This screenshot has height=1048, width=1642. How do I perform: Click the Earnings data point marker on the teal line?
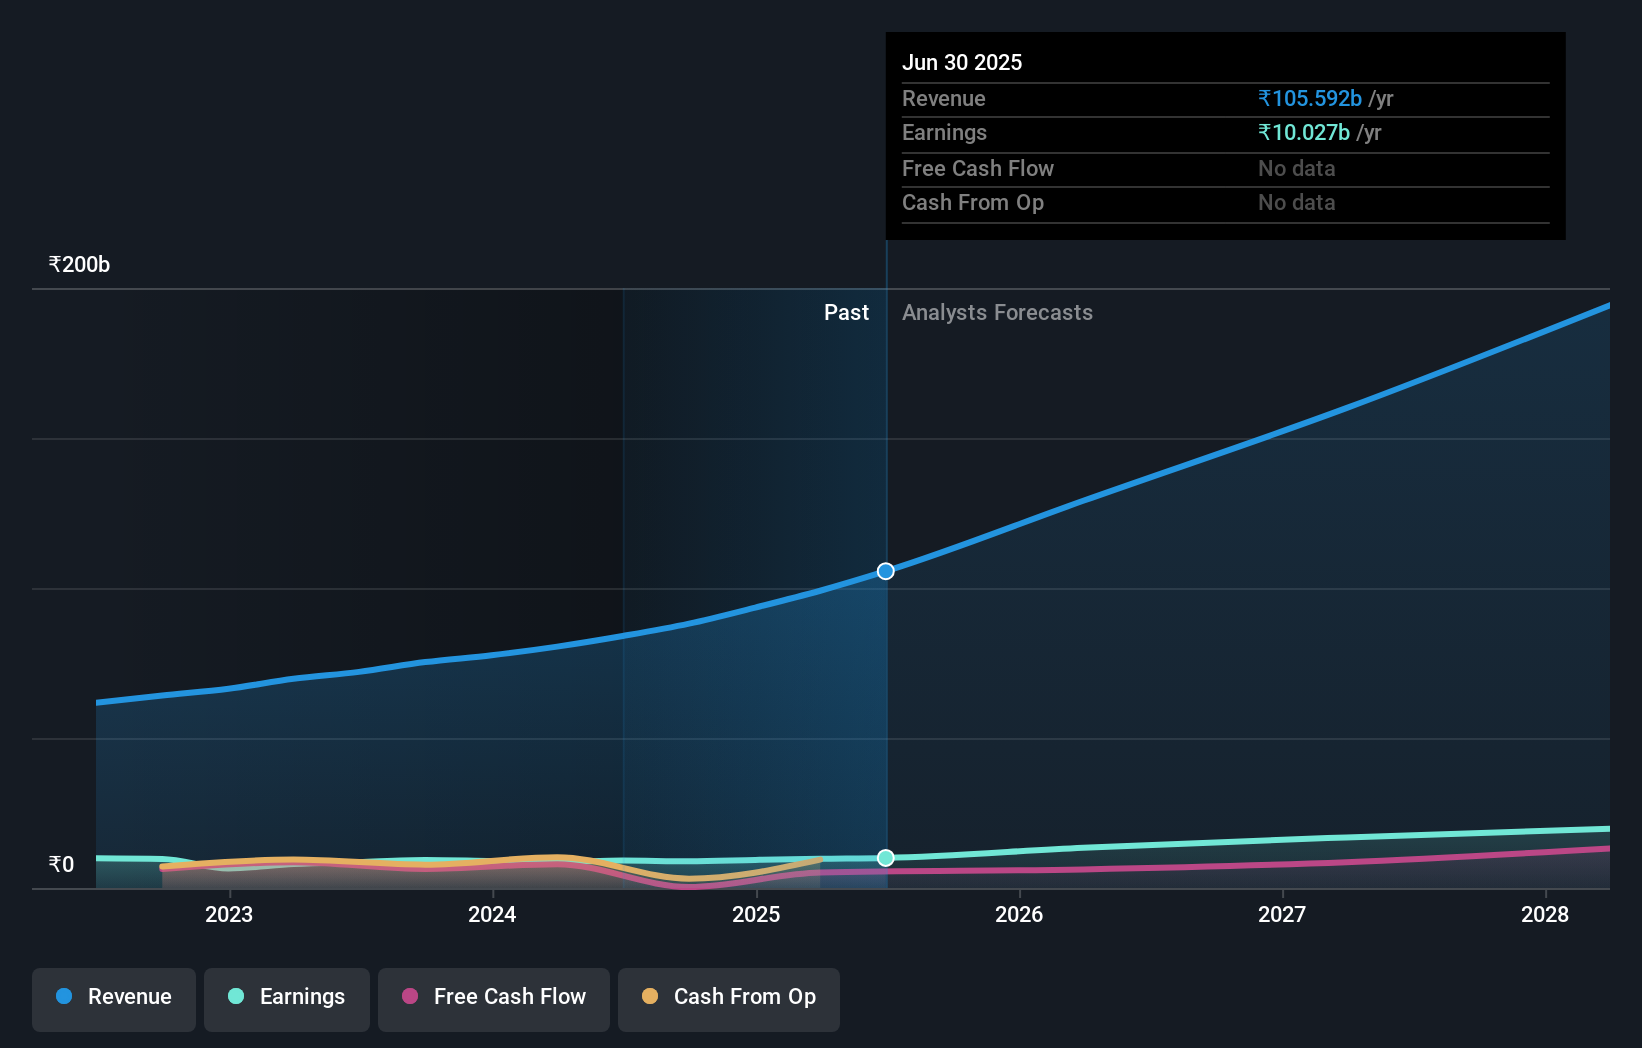[x=886, y=858]
